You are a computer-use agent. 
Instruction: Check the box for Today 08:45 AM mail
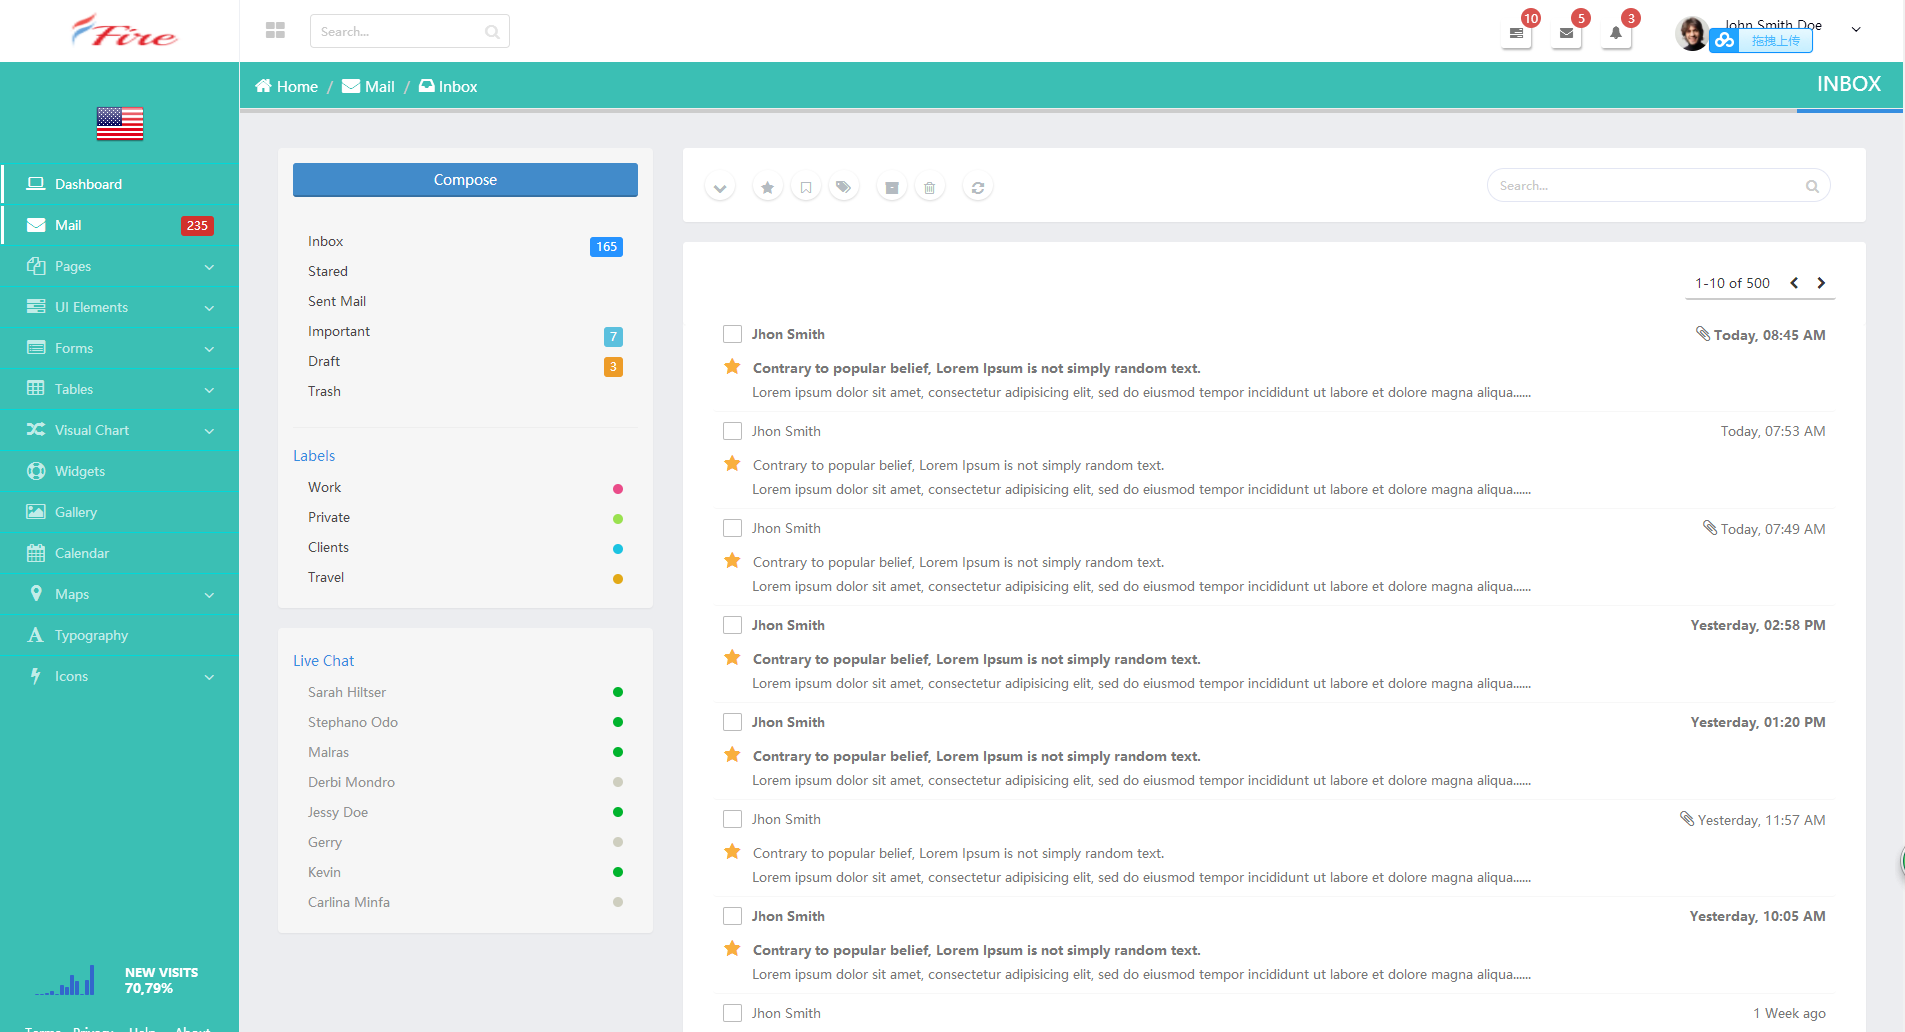coord(732,334)
